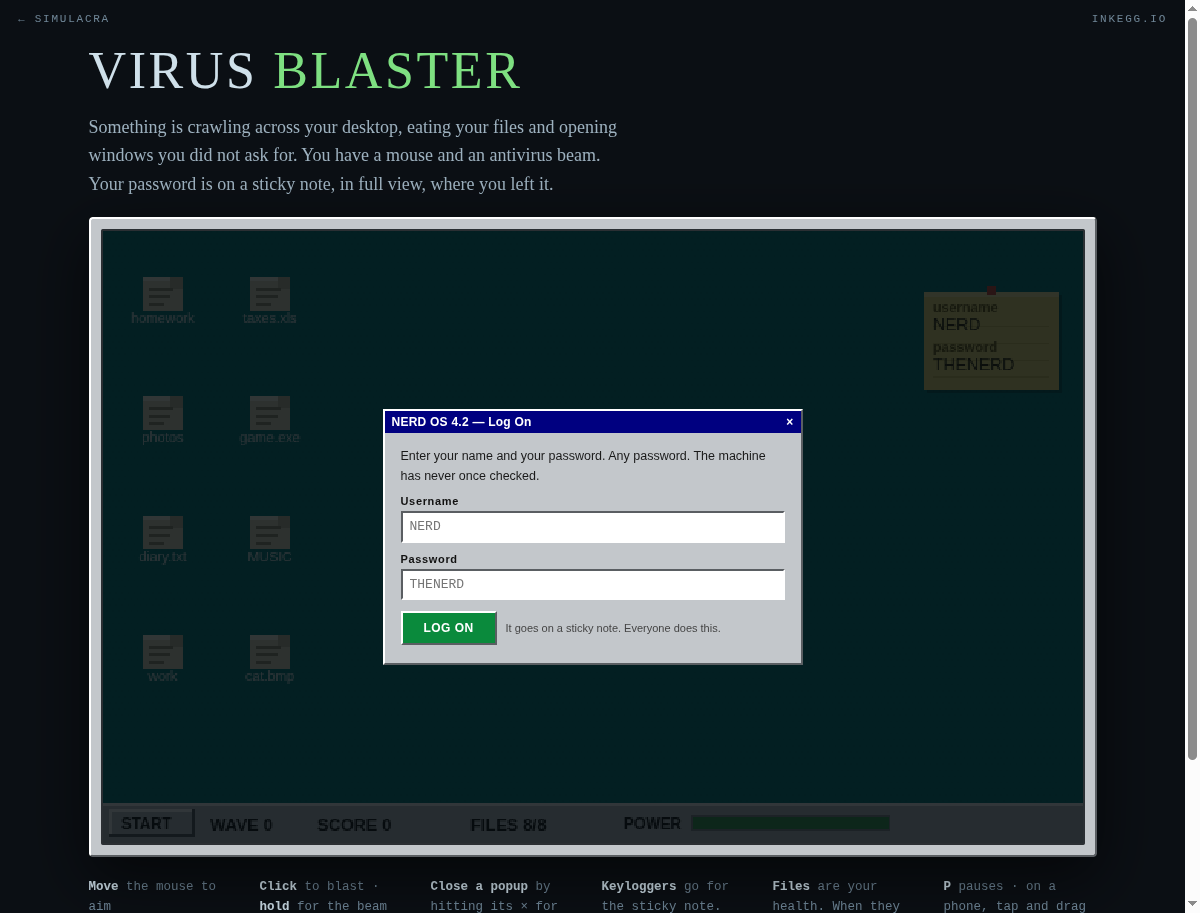This screenshot has width=1200, height=913.
Task: Click the POWER meter bar
Action: 790,823
